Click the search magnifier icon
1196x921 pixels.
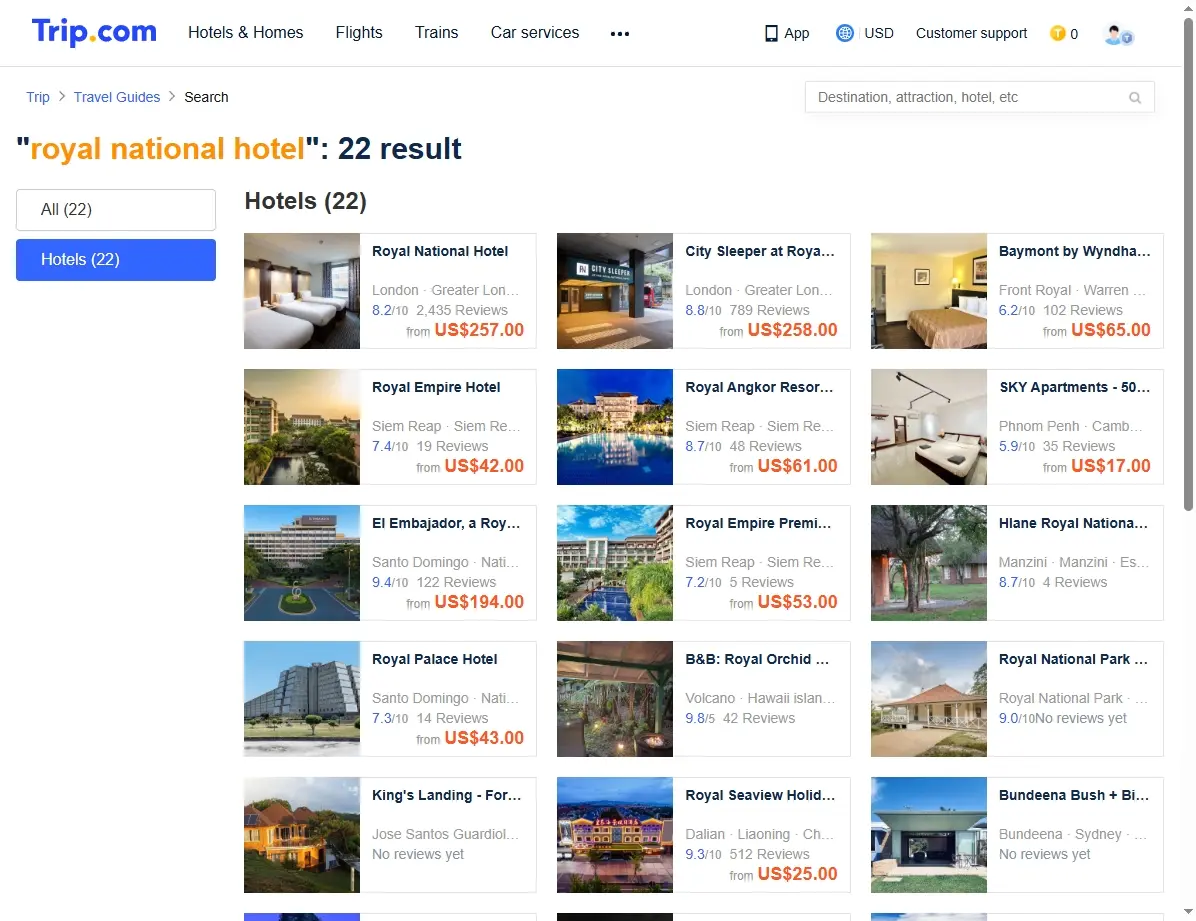point(1135,98)
